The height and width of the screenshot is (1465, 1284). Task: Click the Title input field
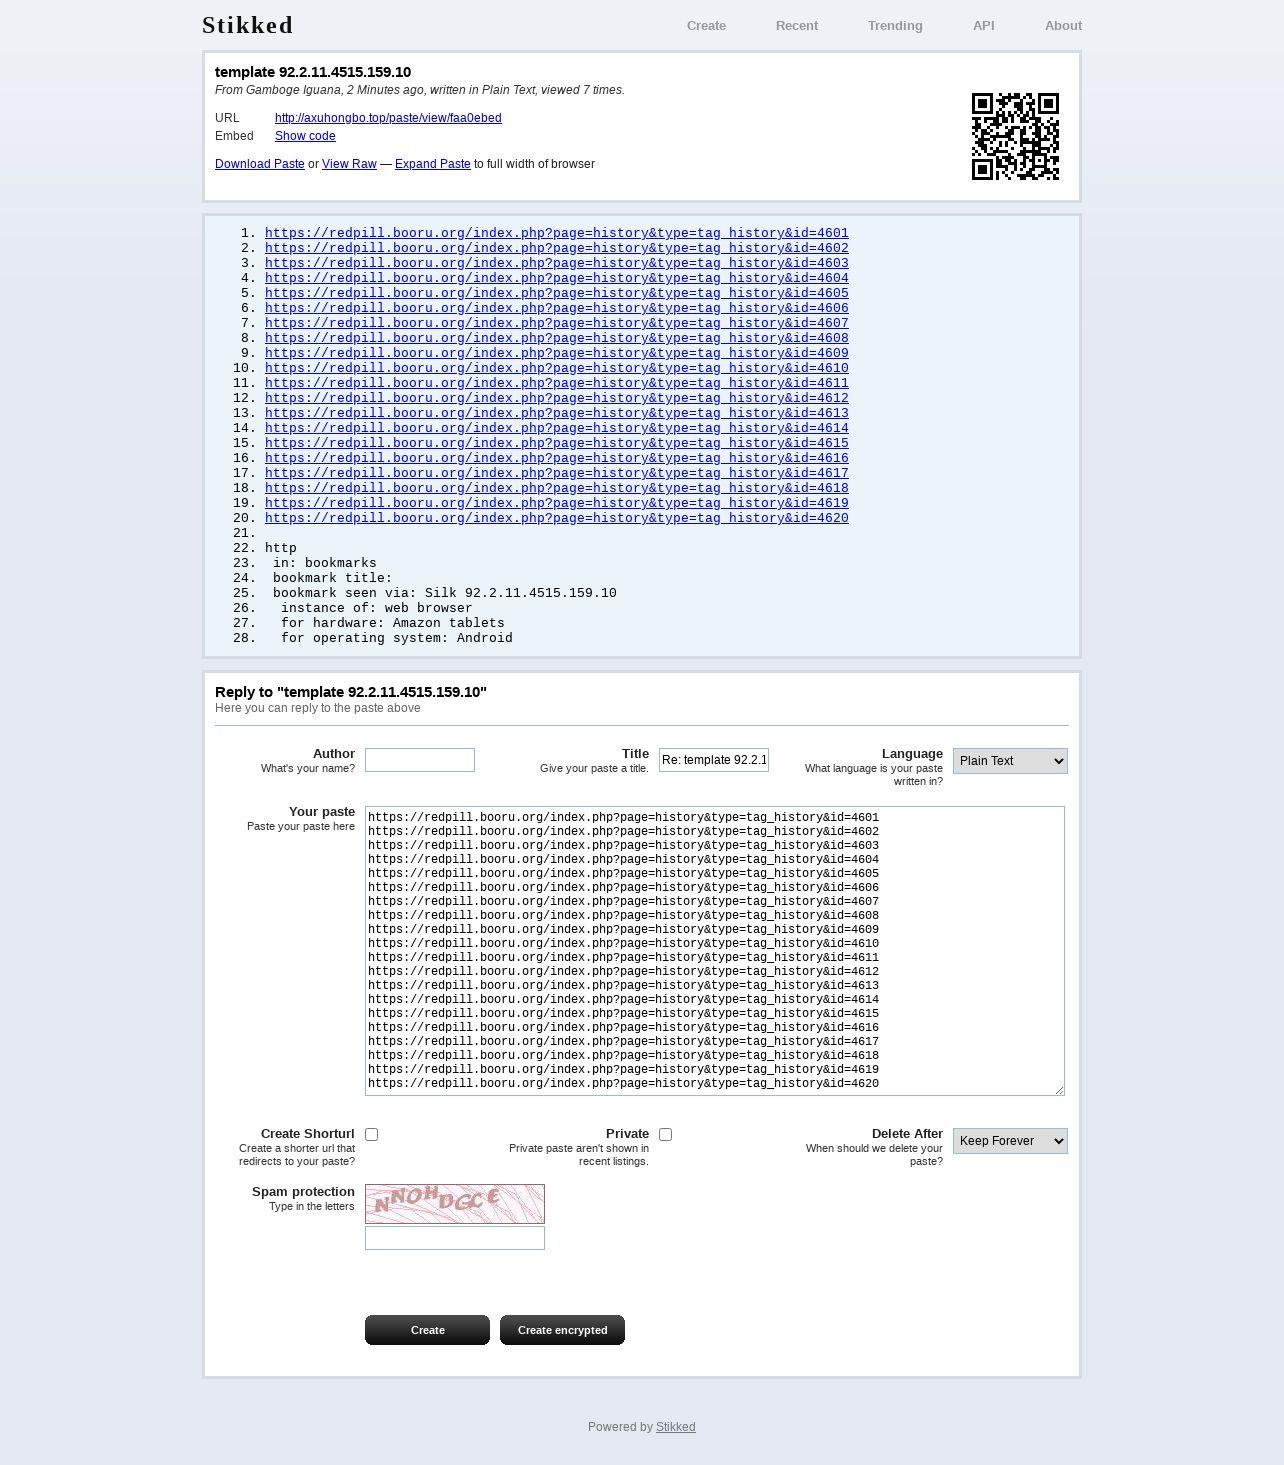click(714, 760)
